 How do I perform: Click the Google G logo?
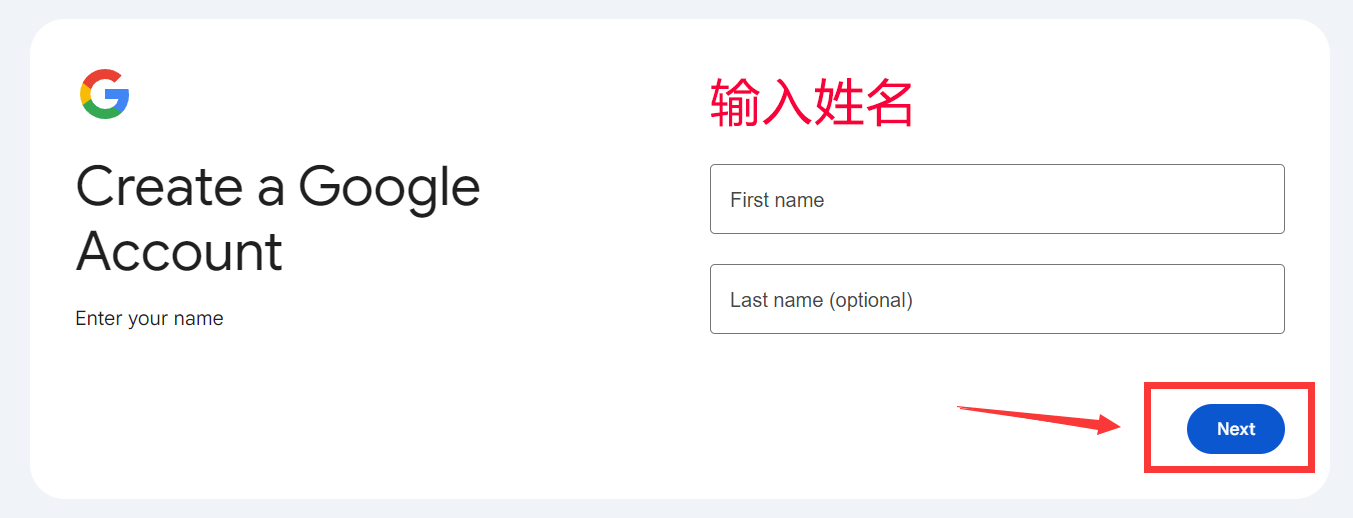pos(104,94)
